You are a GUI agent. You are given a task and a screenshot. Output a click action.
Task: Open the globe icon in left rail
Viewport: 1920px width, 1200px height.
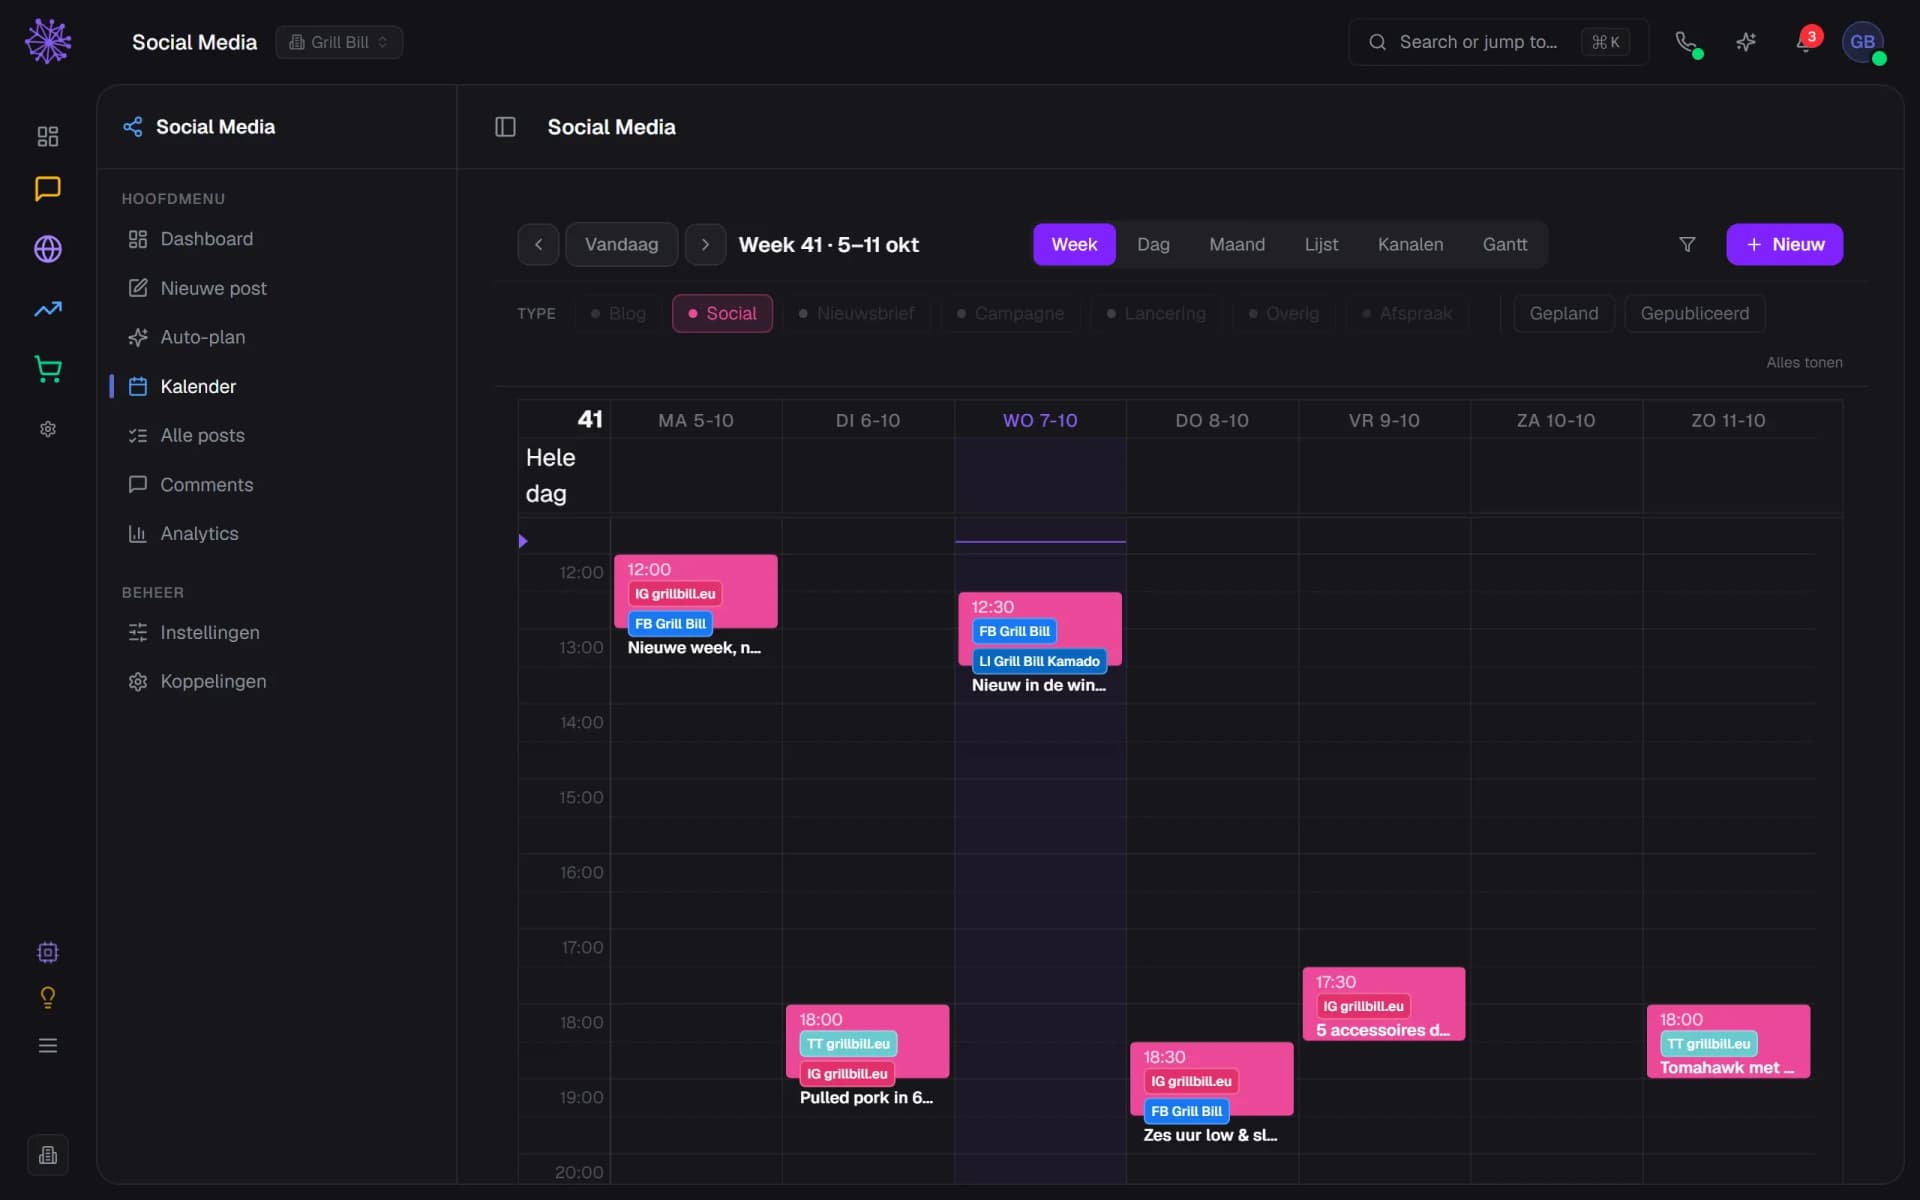tap(48, 249)
